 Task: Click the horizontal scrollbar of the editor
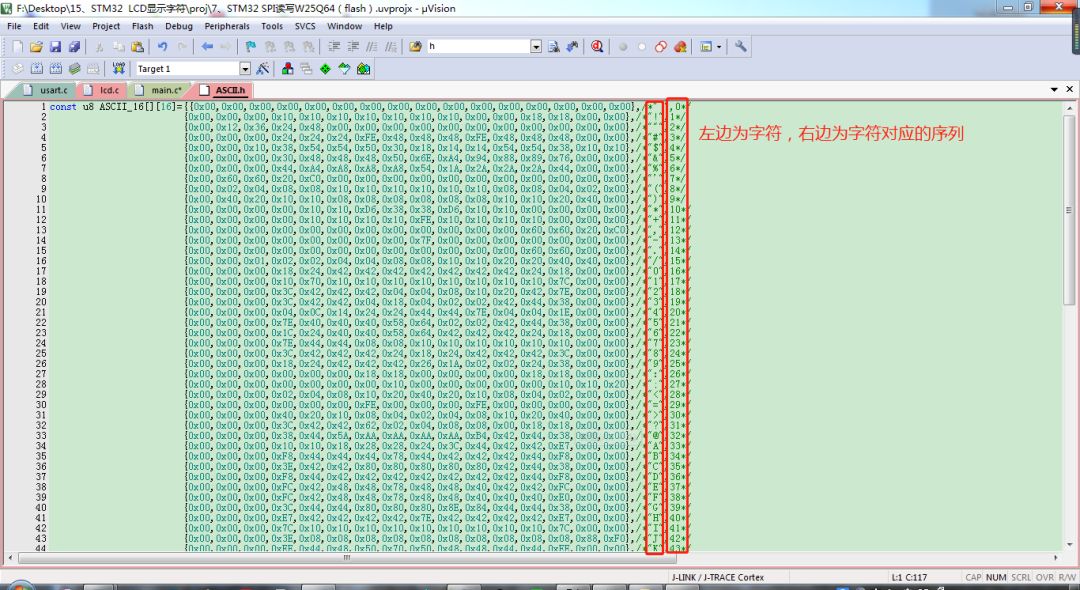coord(535,558)
